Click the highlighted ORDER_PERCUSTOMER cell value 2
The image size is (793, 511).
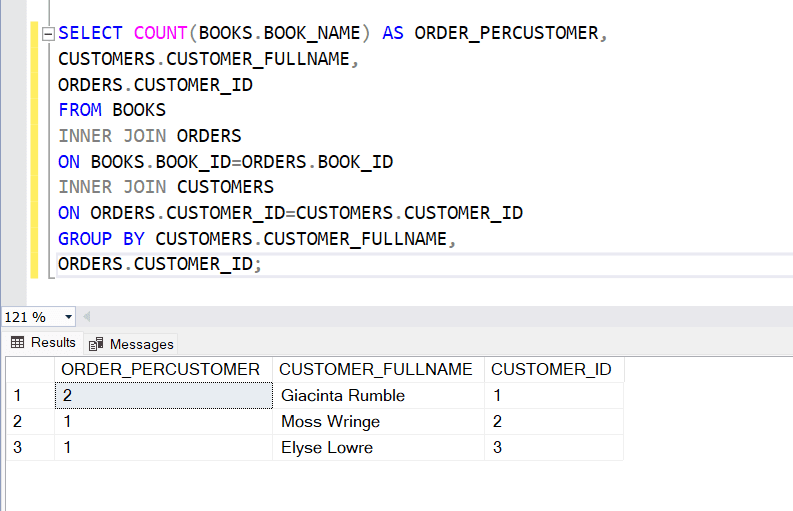click(x=163, y=395)
